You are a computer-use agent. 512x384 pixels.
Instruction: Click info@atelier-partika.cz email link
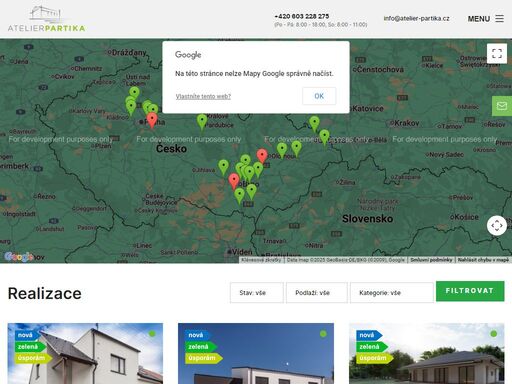click(x=416, y=18)
